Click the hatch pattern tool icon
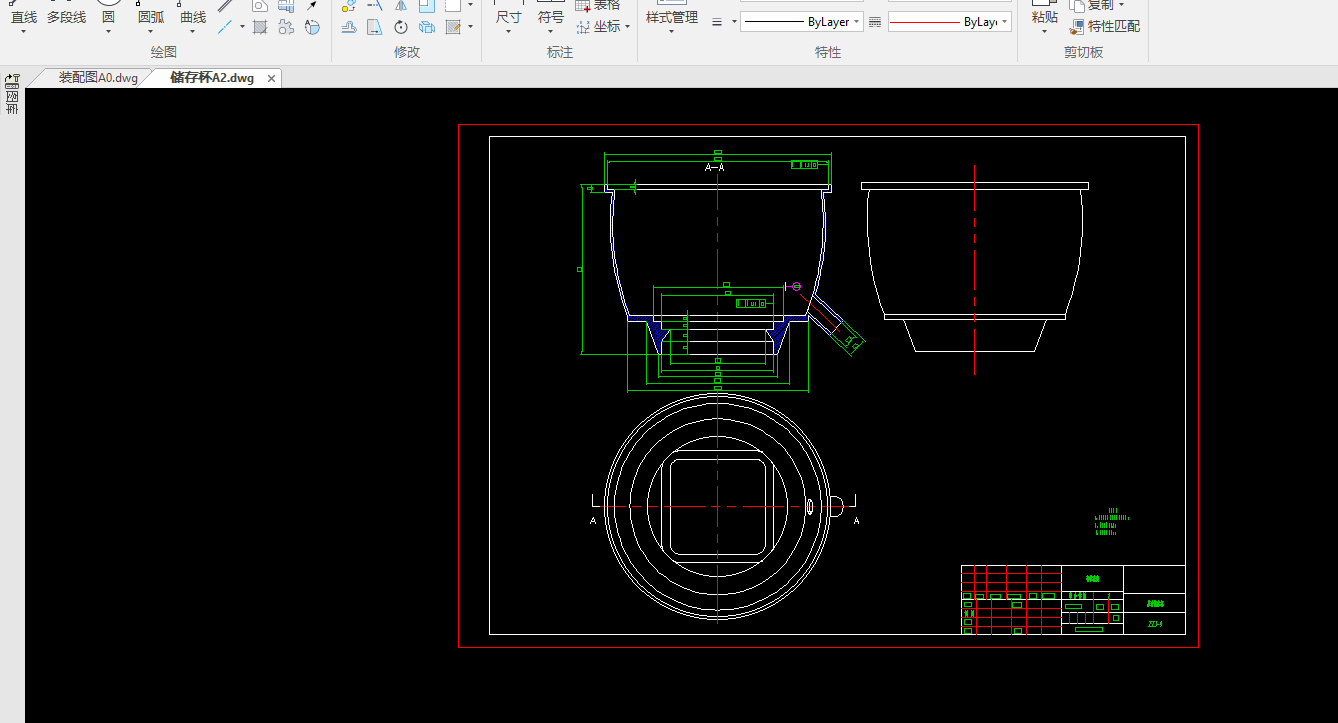Image resolution: width=1338 pixels, height=723 pixels. [260, 27]
